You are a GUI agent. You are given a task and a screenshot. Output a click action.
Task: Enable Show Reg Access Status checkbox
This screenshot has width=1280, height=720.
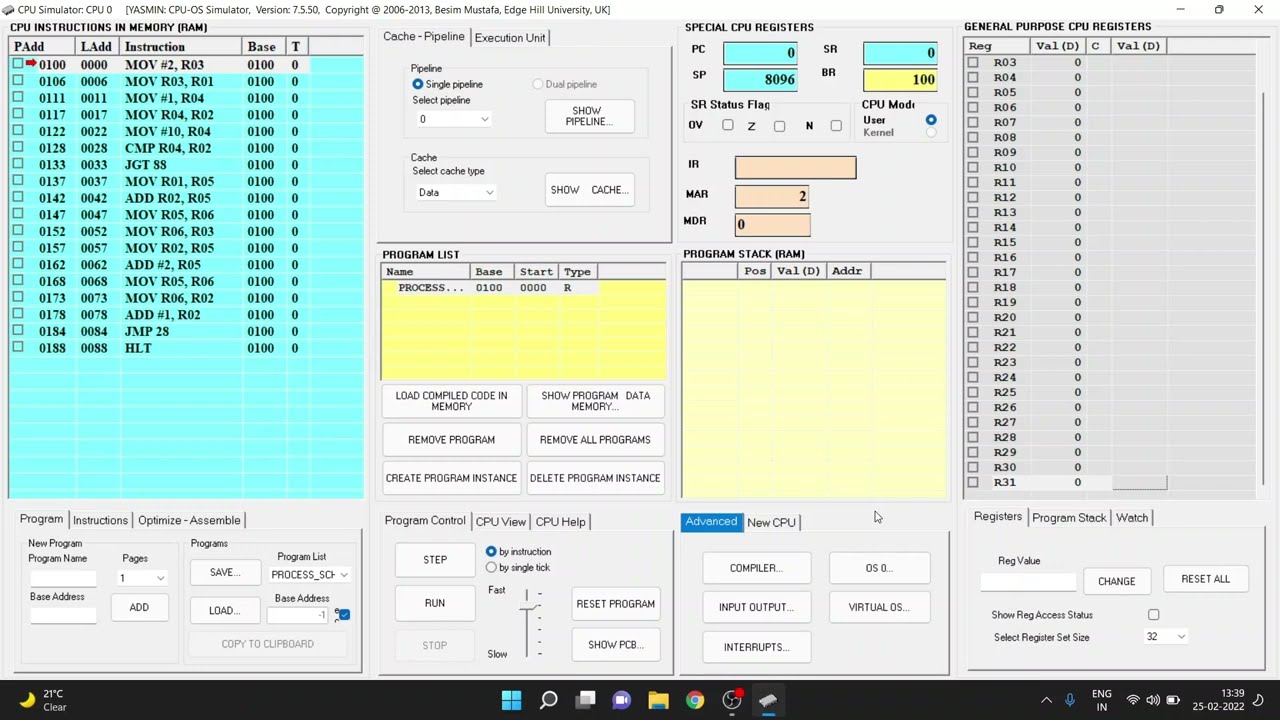pyautogui.click(x=1153, y=615)
